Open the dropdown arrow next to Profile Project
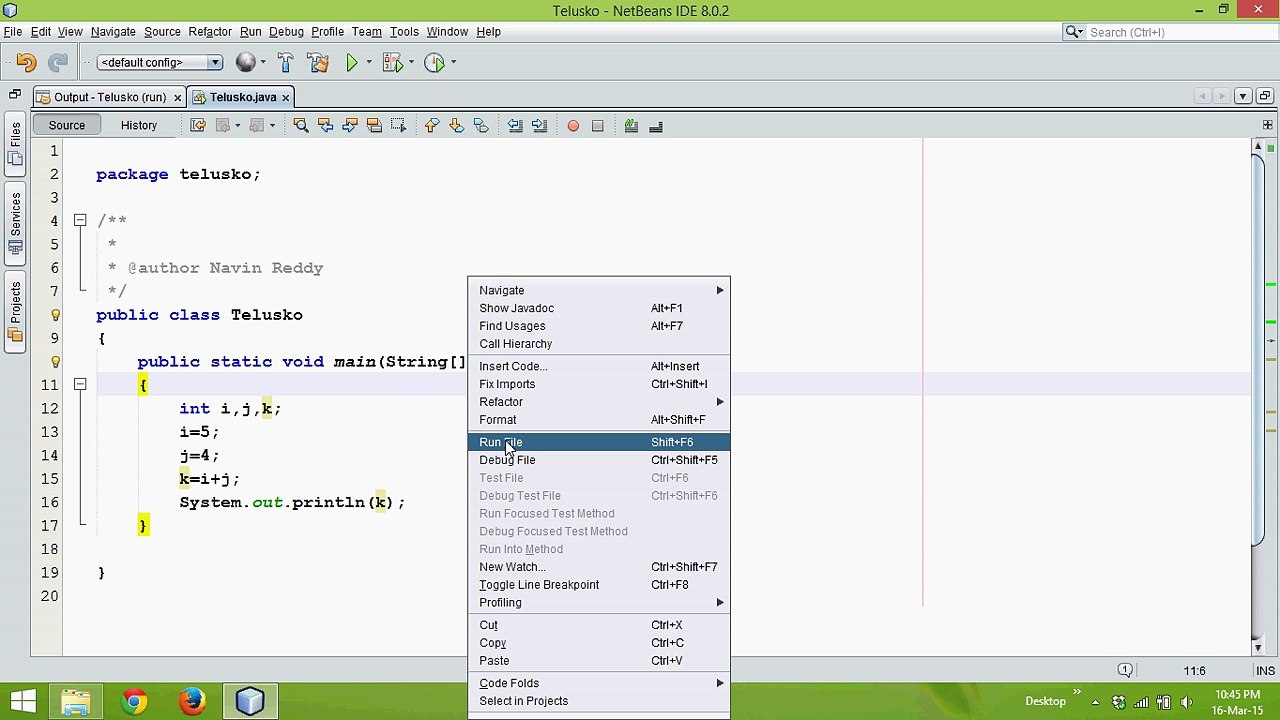 click(453, 62)
